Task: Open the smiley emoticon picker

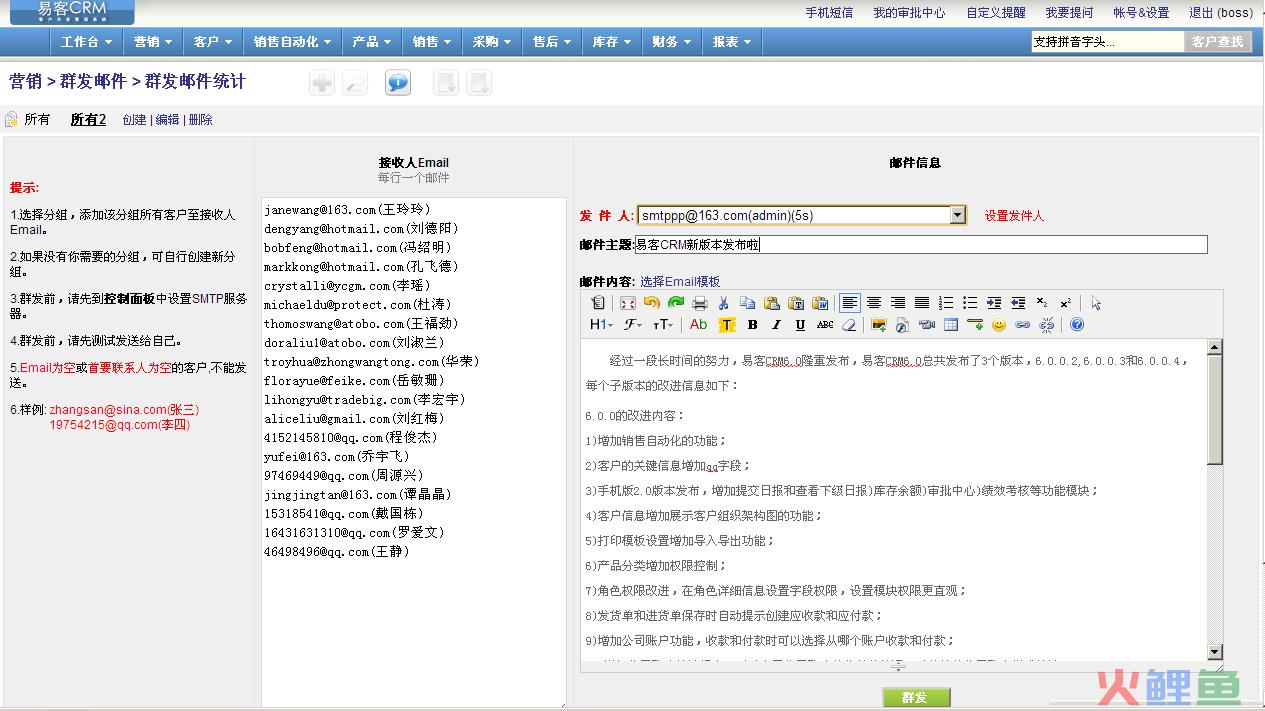Action: (x=999, y=325)
